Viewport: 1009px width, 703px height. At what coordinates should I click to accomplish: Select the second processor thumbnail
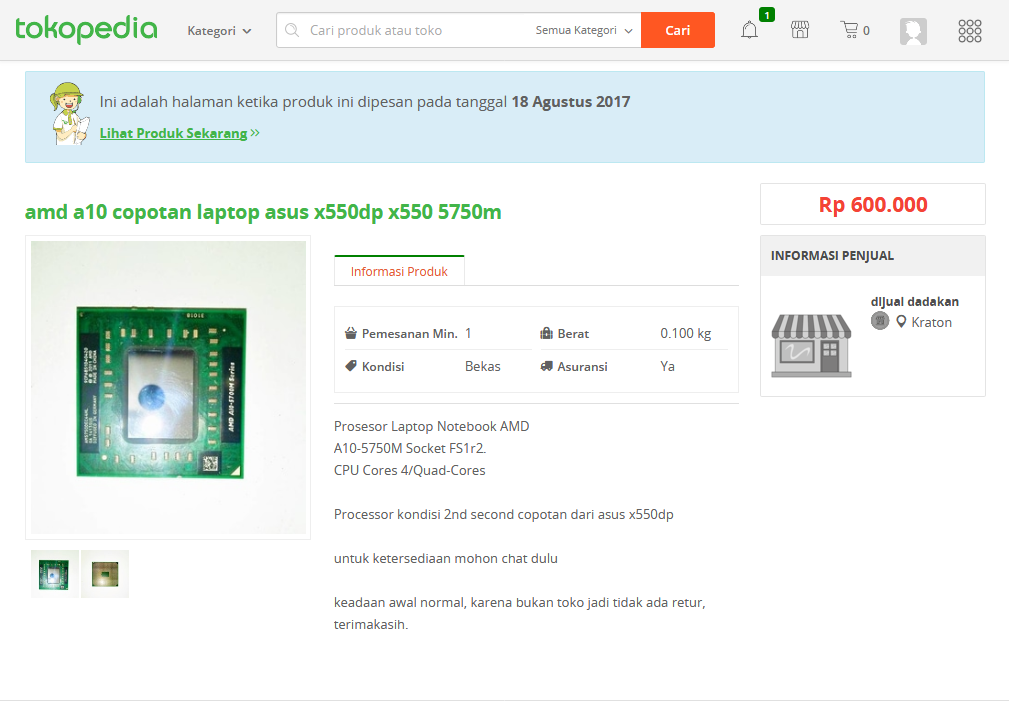click(105, 574)
